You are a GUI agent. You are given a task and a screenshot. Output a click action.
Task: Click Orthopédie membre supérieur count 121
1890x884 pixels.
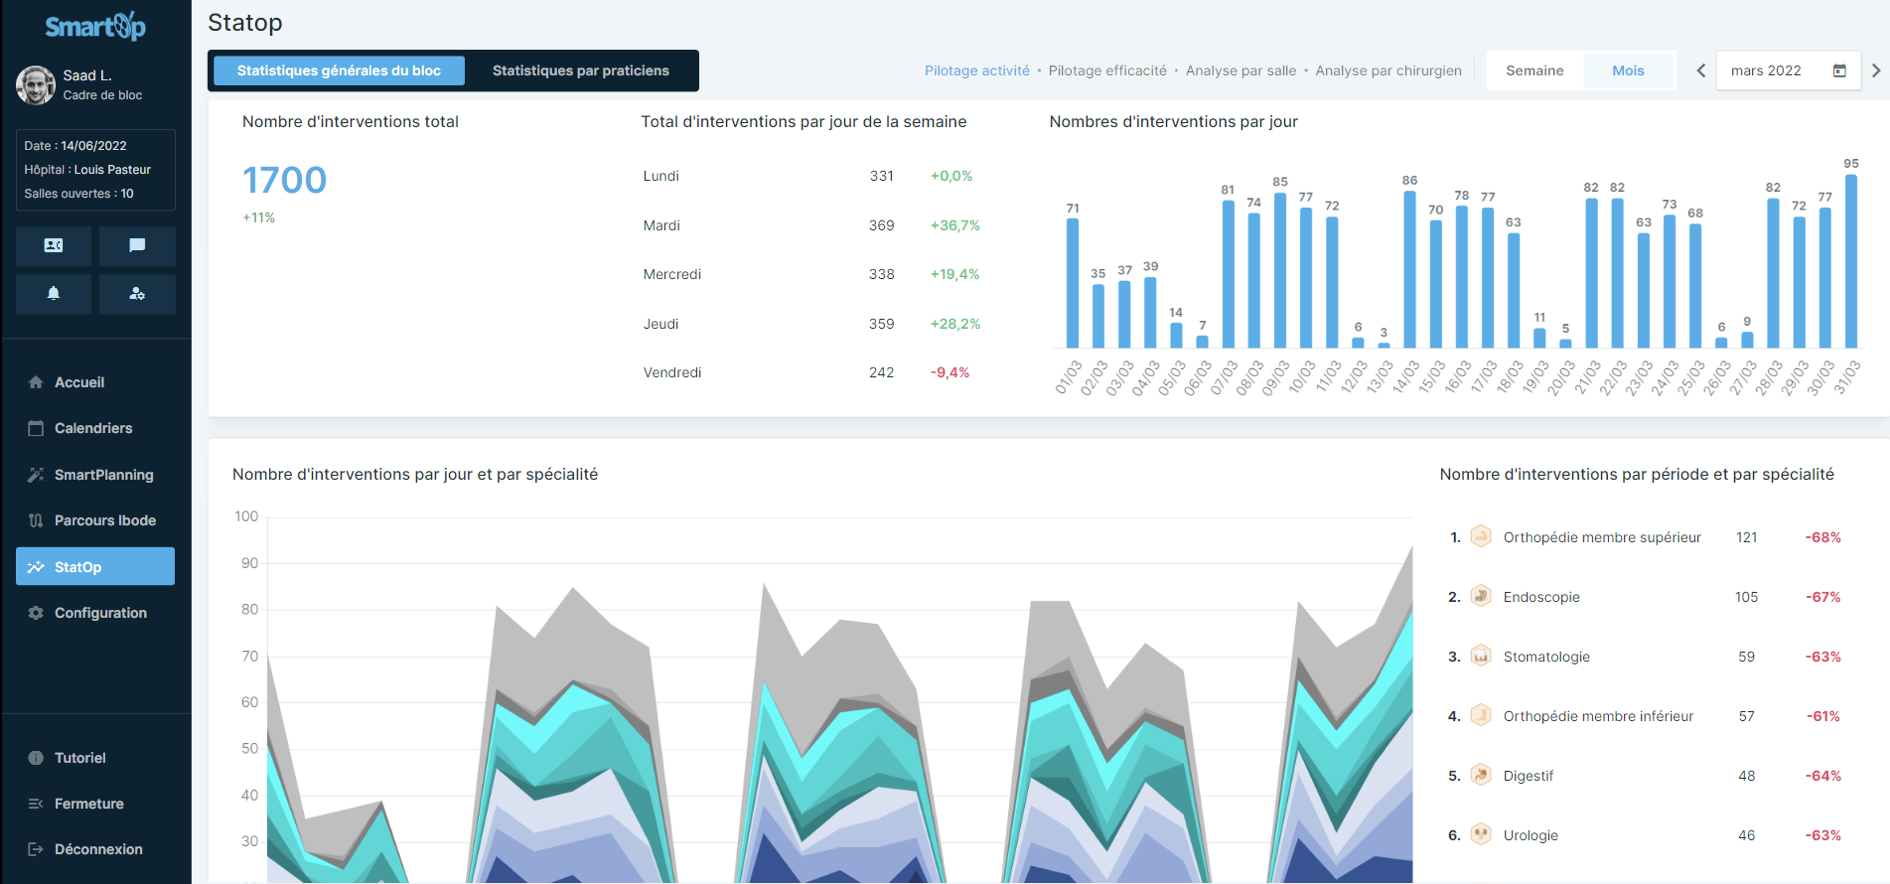tap(1747, 537)
